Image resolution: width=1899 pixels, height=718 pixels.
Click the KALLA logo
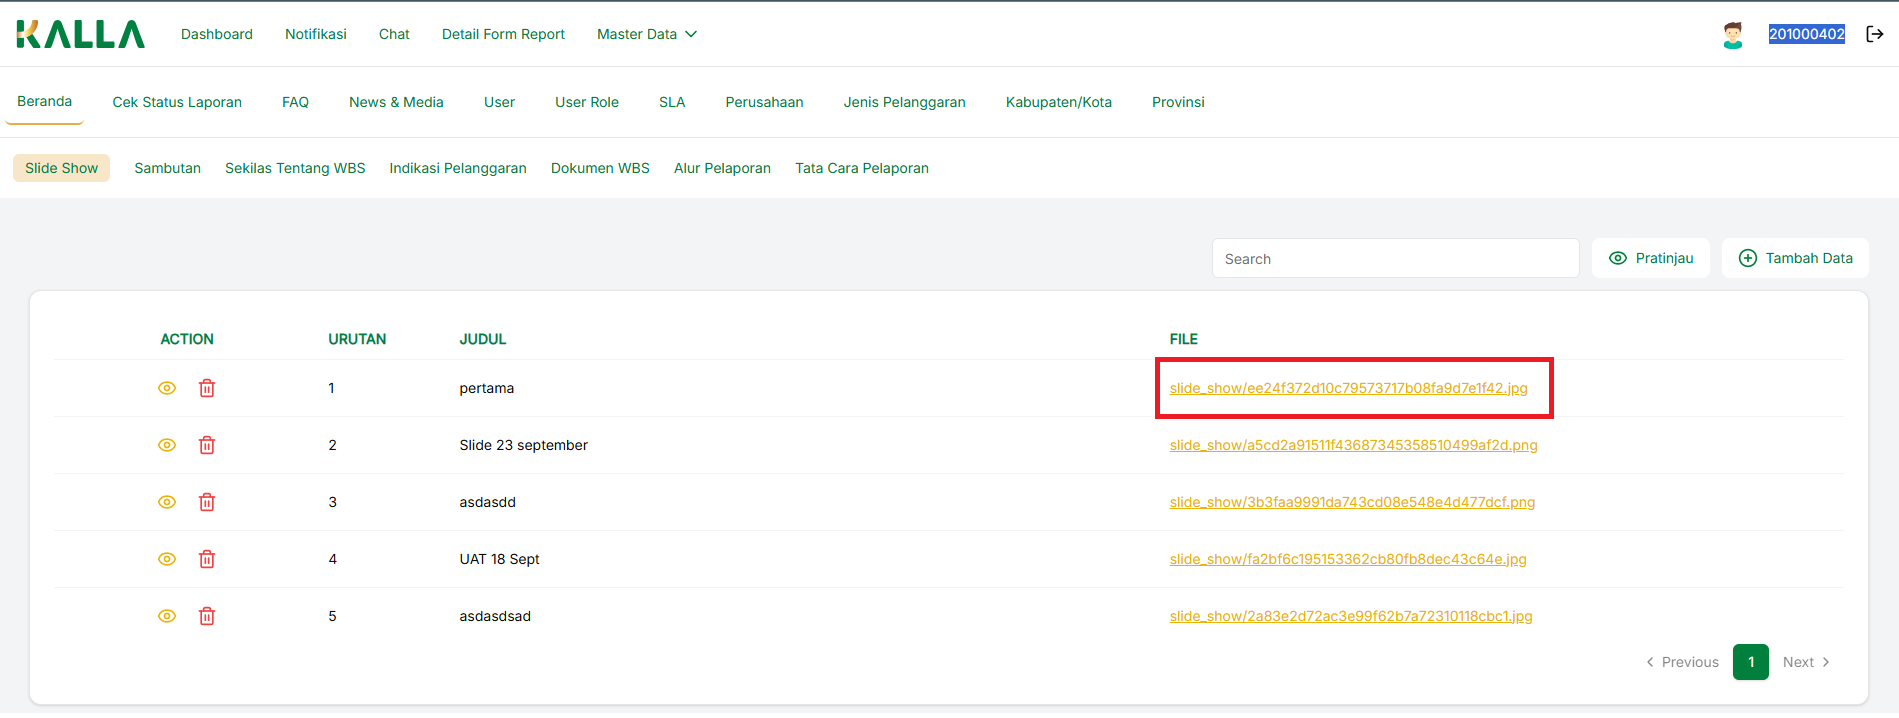coord(80,34)
